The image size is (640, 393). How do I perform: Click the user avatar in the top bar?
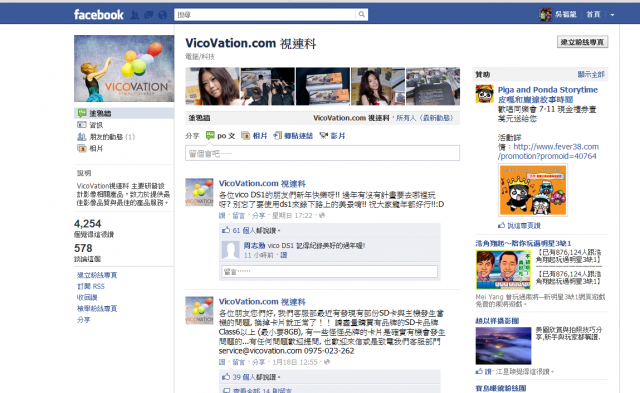click(x=545, y=15)
